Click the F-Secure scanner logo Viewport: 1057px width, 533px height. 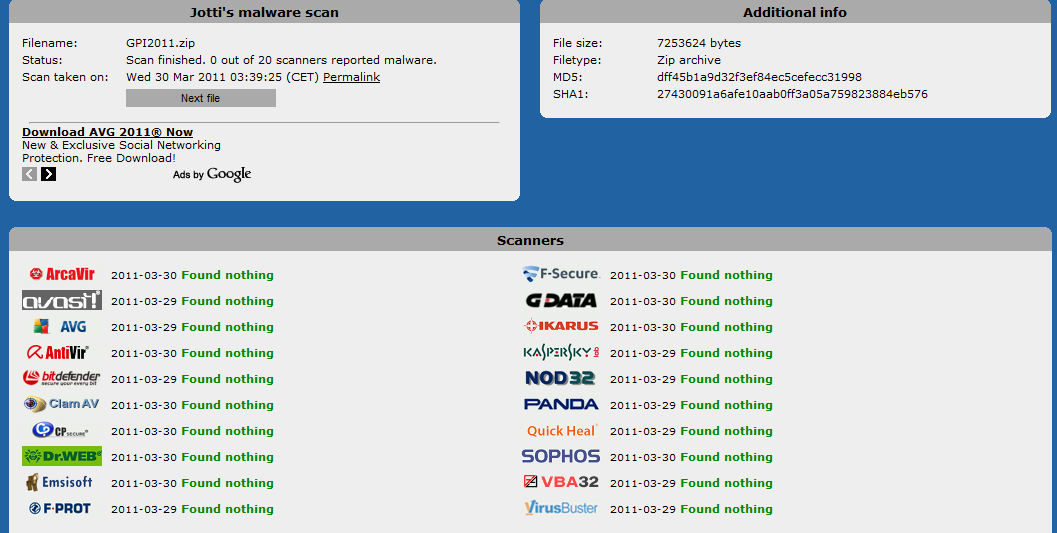pyautogui.click(x=561, y=274)
